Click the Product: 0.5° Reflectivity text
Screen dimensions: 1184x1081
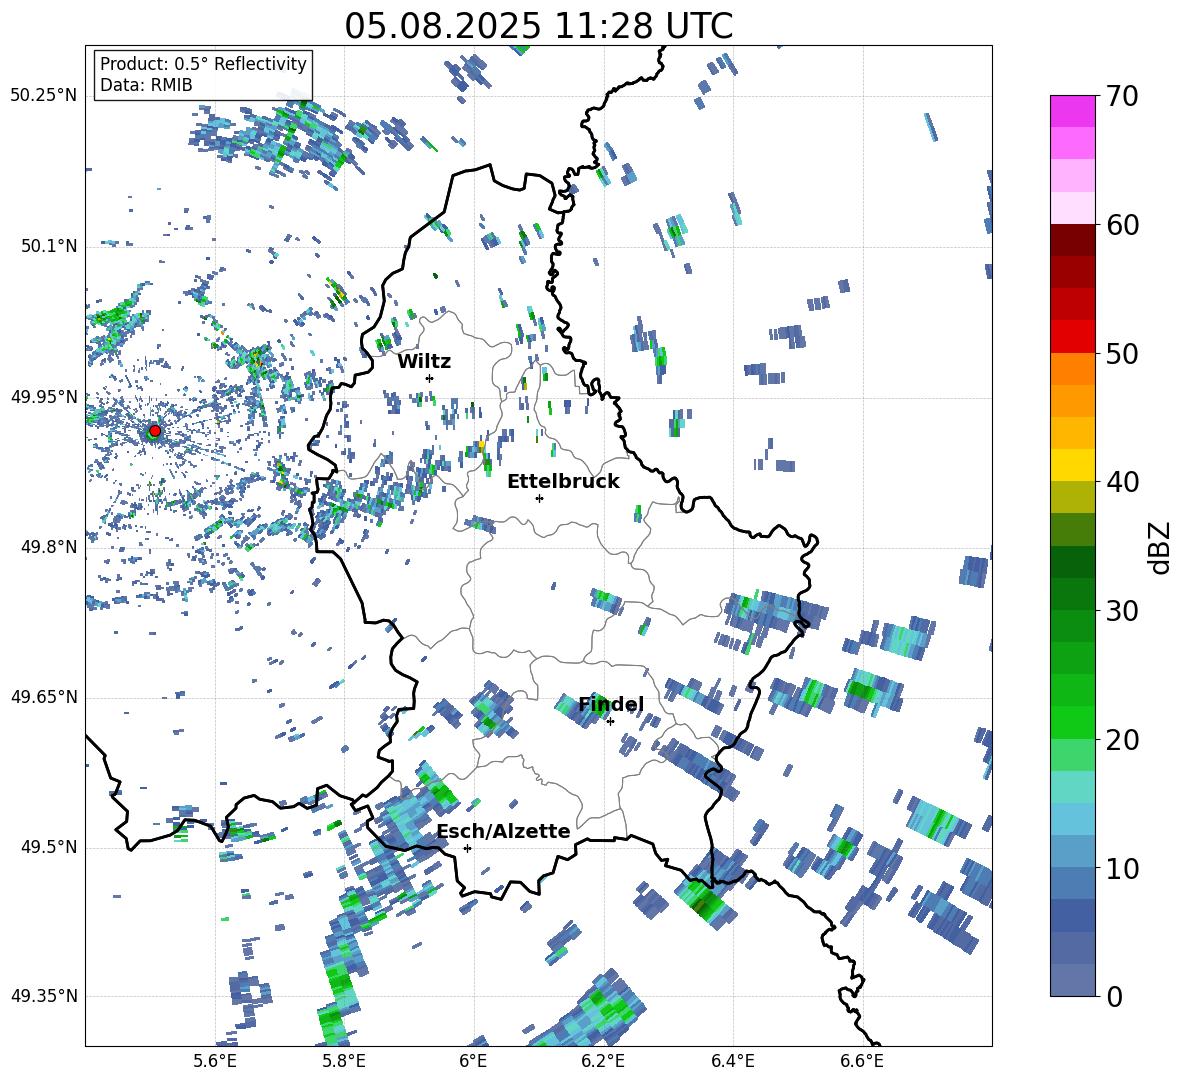tap(203, 64)
